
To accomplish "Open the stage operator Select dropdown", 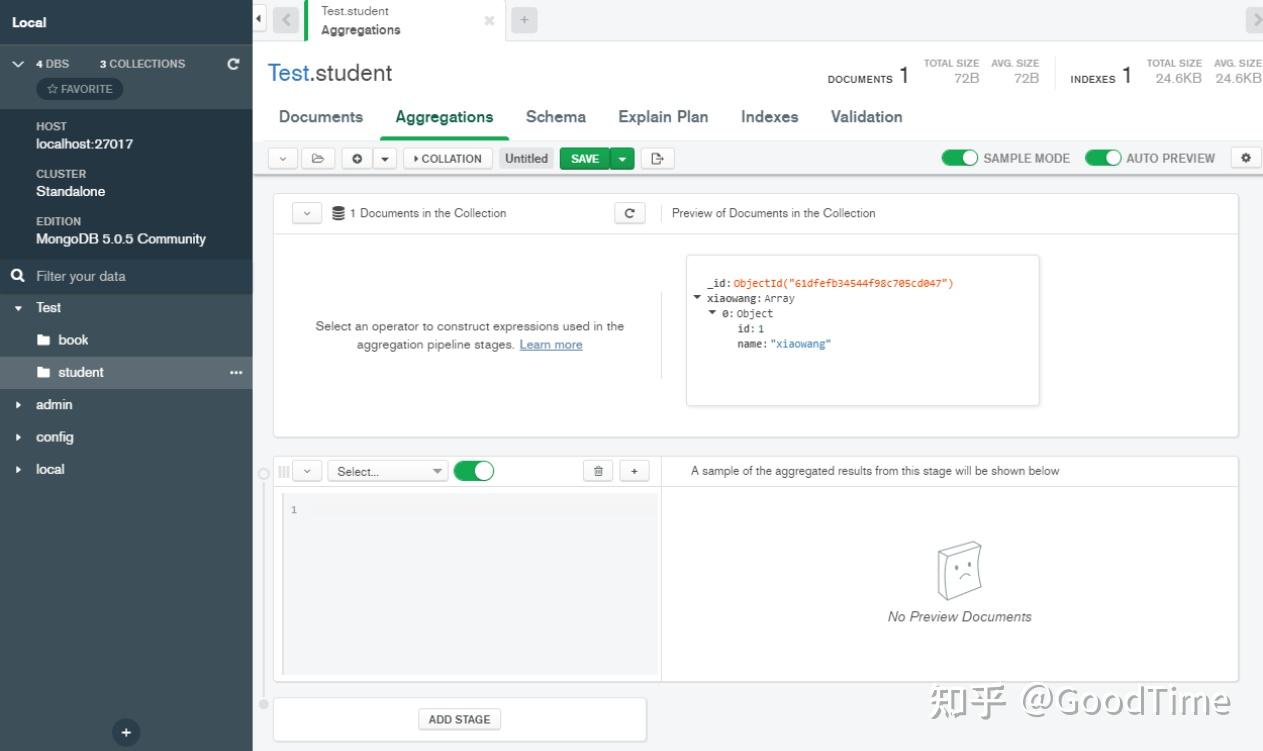I will [x=388, y=470].
